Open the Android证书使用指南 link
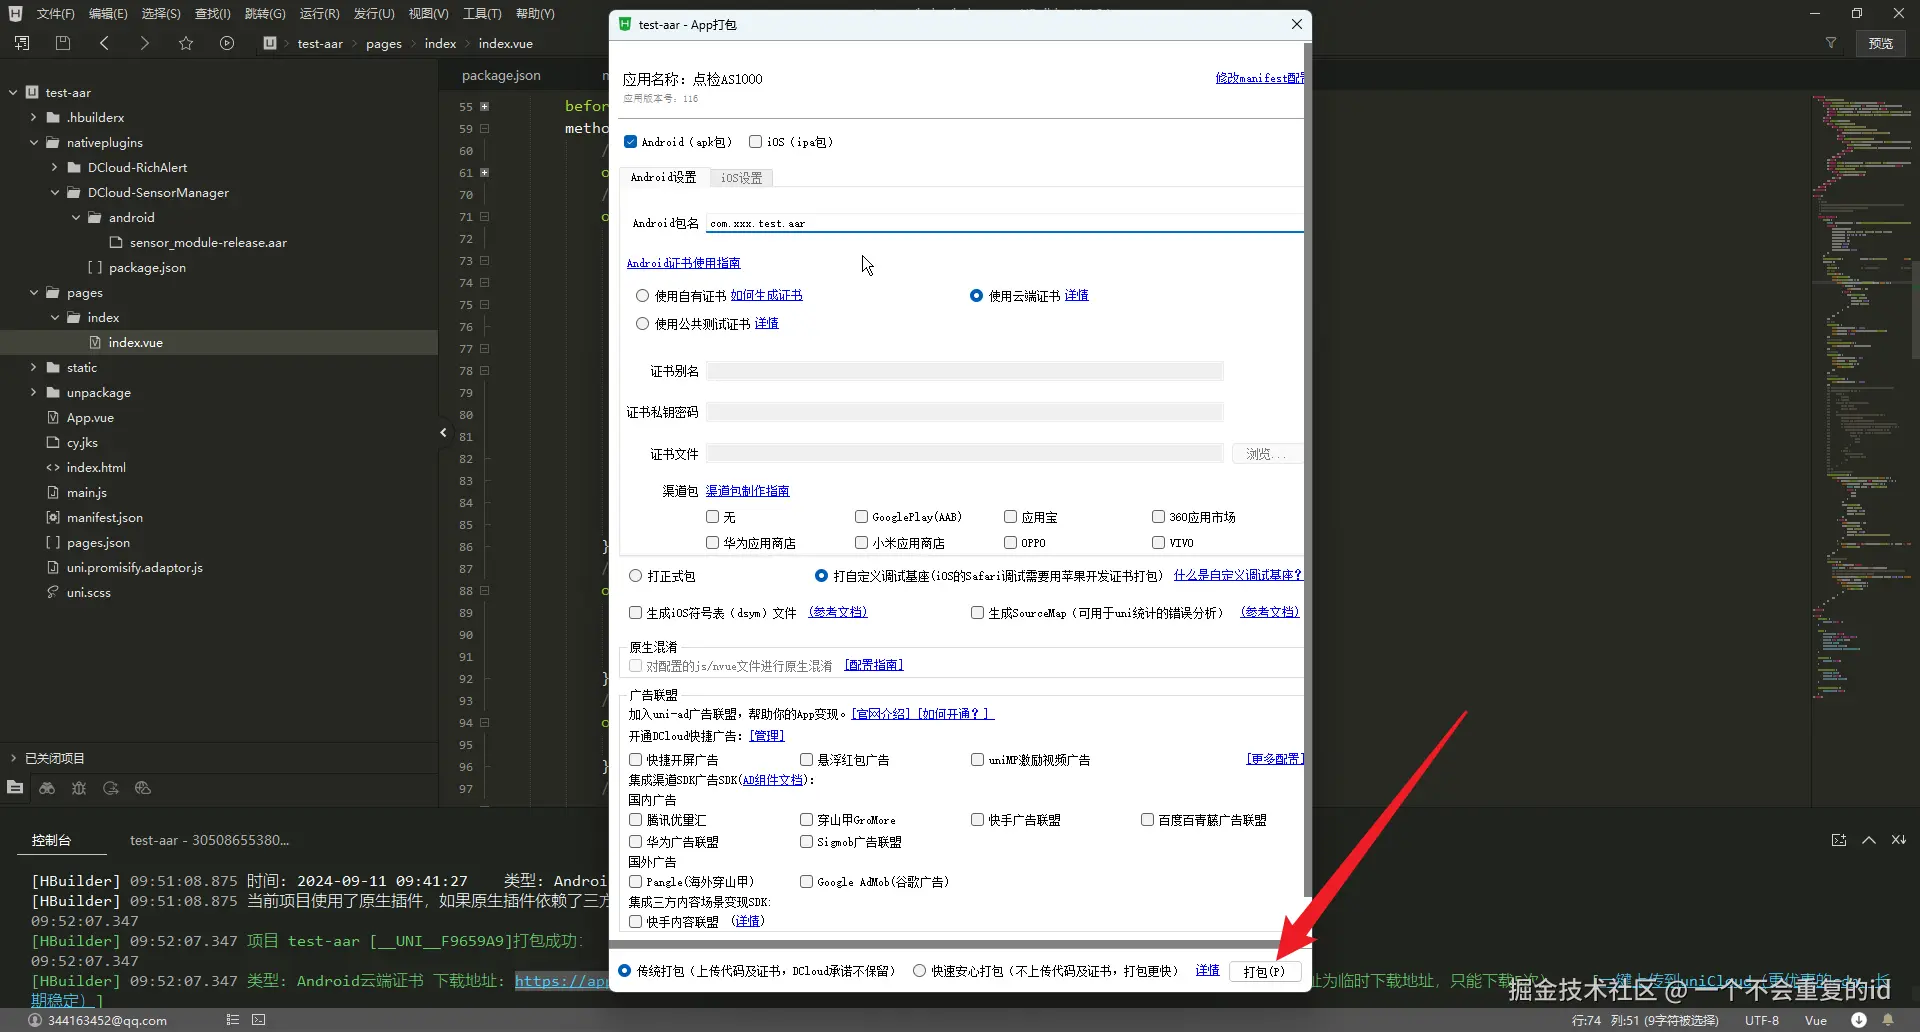This screenshot has height=1032, width=1920. click(x=684, y=263)
